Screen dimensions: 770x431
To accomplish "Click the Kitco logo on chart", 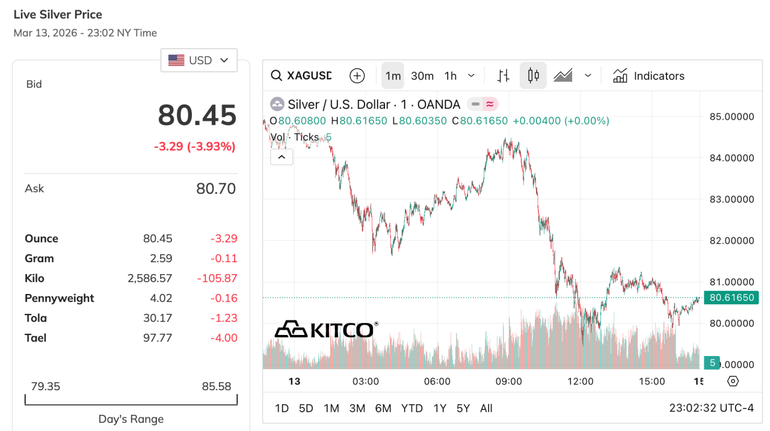I will (x=326, y=330).
